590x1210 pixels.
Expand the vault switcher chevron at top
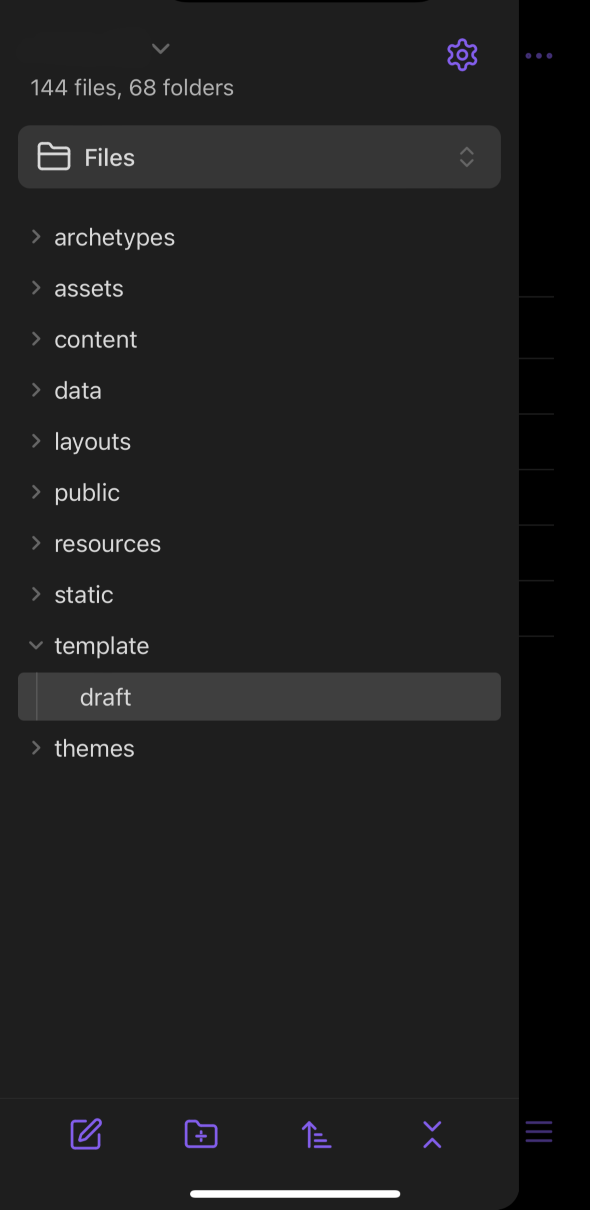(160, 48)
